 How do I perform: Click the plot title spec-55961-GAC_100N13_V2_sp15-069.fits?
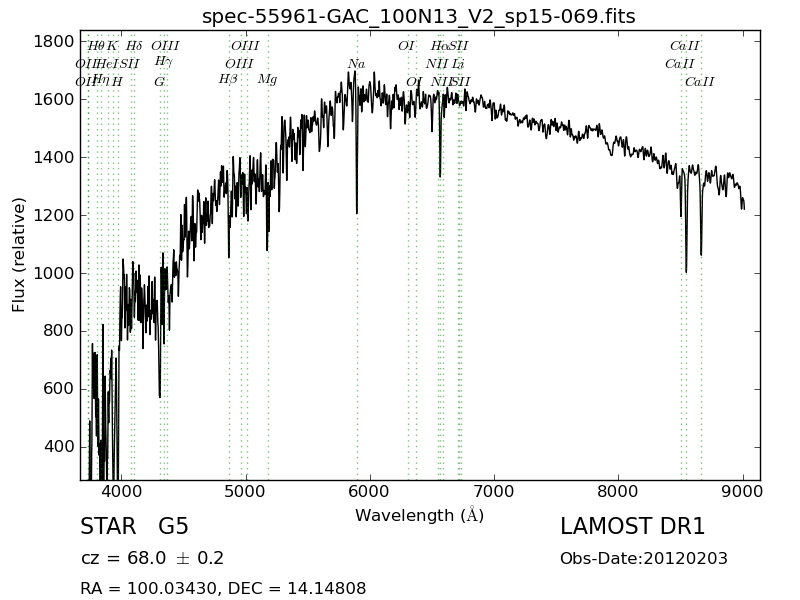(418, 16)
